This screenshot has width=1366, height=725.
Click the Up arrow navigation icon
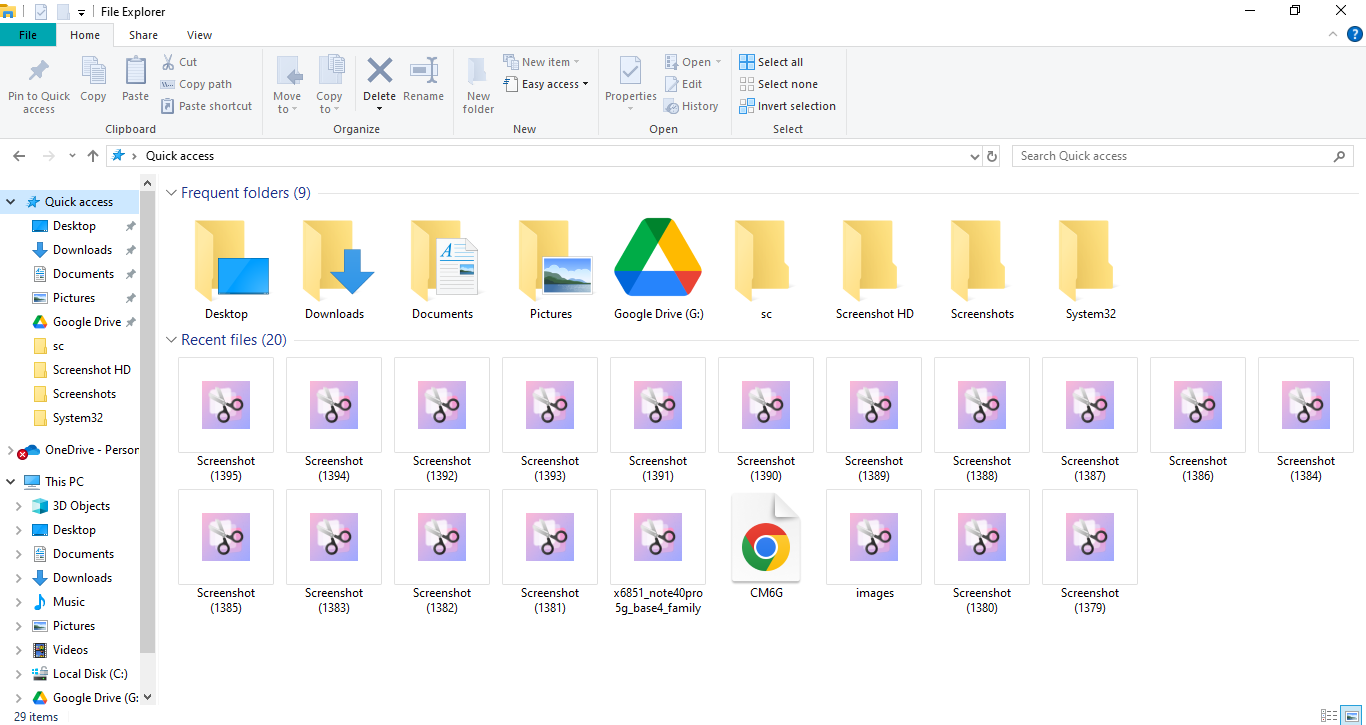93,156
